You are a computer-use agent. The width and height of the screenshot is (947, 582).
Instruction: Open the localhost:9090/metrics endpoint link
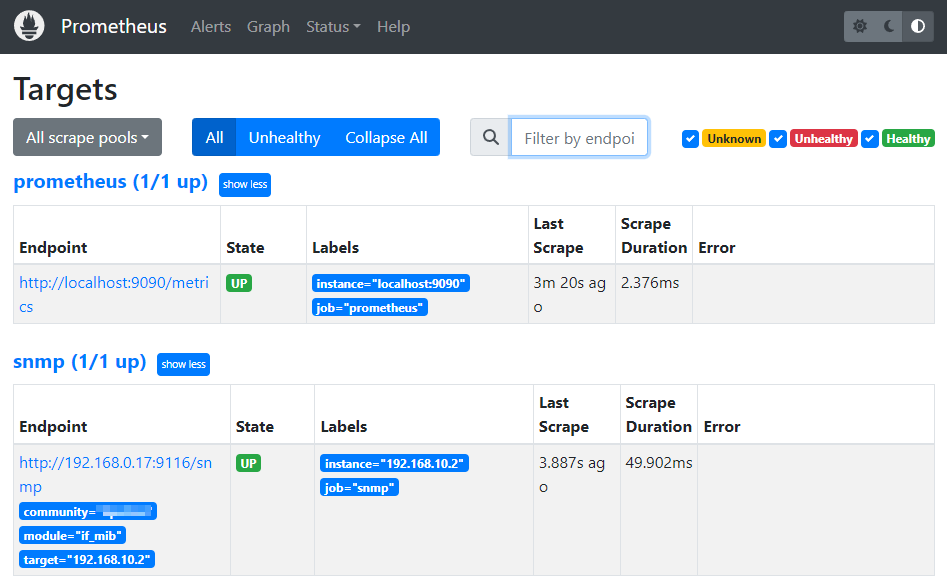pyautogui.click(x=114, y=294)
